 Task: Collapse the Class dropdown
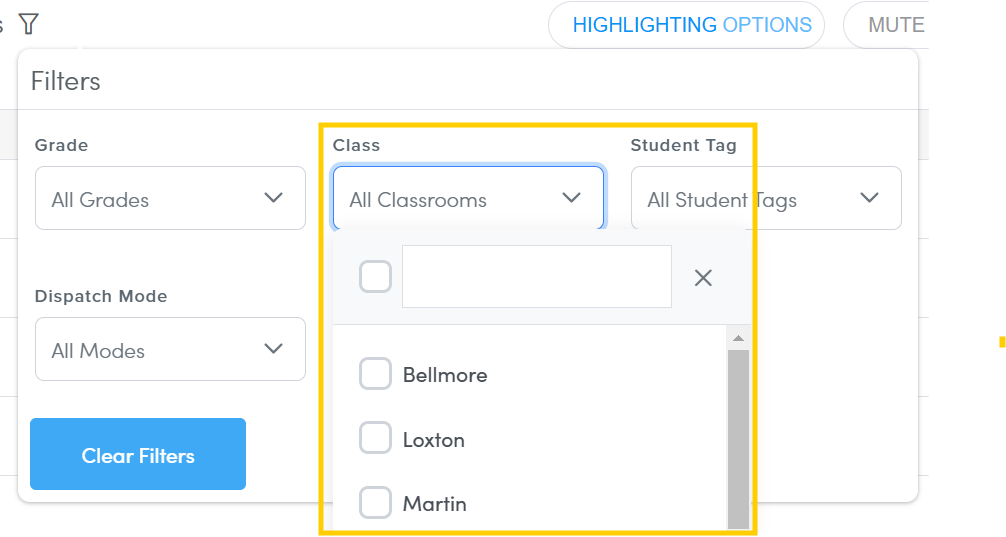click(468, 198)
